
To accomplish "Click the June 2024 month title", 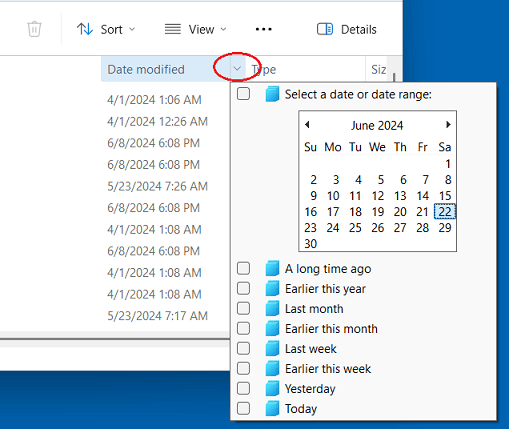I will 377,126.
